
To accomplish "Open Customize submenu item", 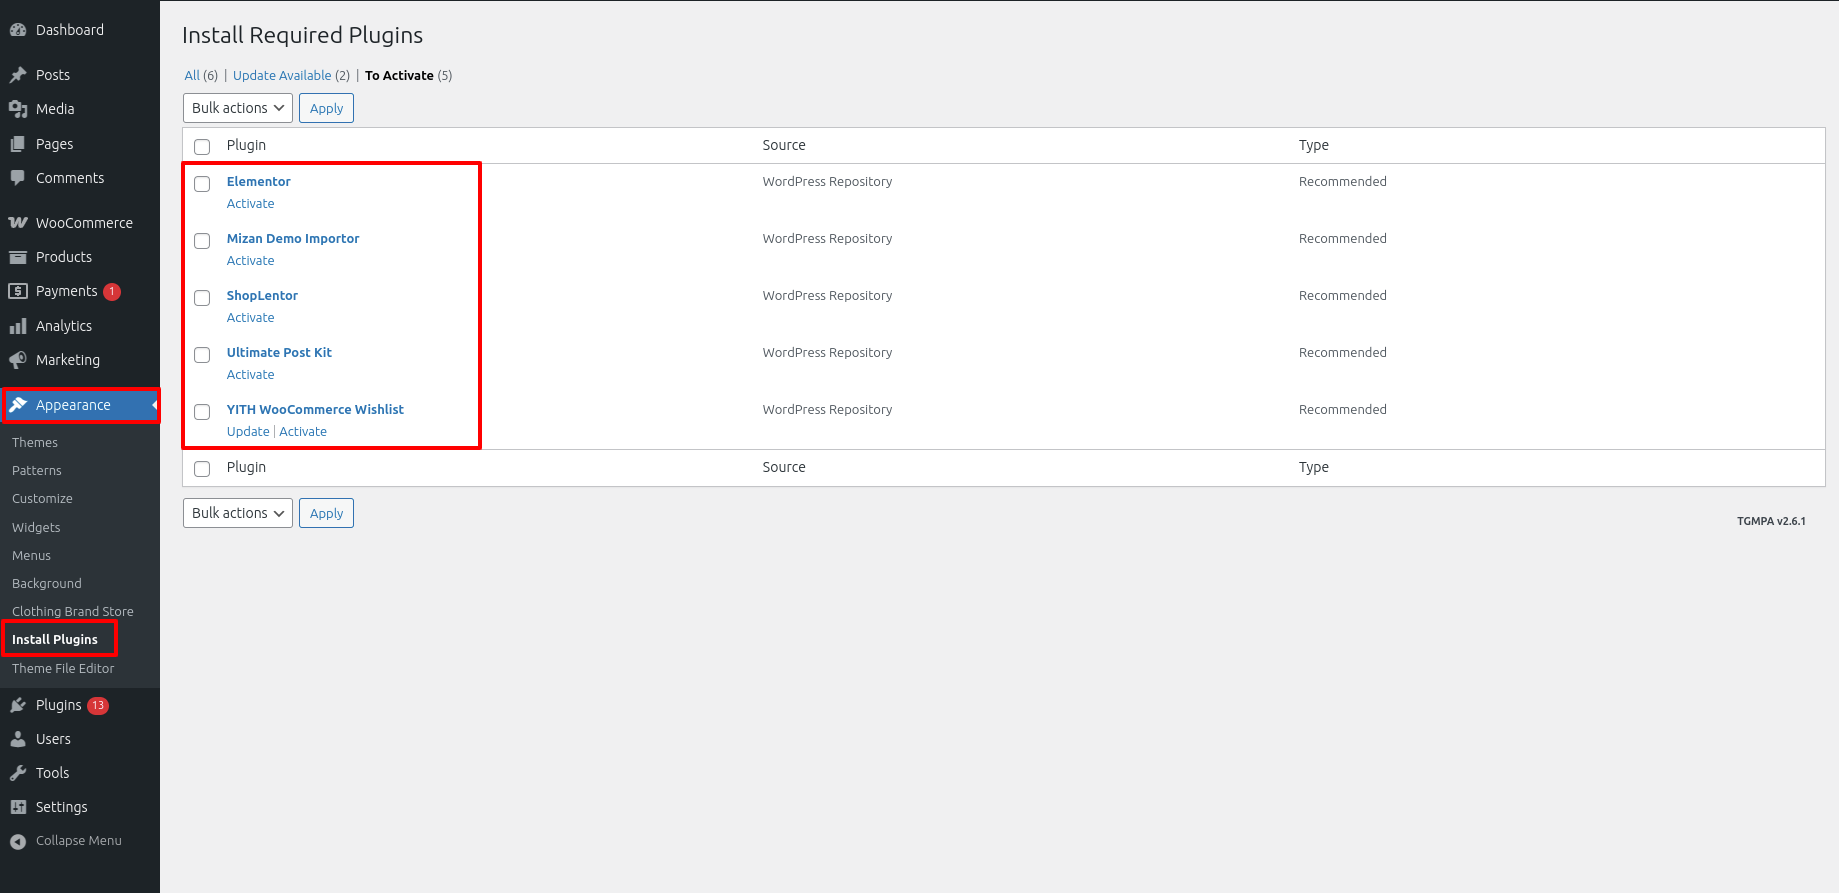I will click(42, 498).
